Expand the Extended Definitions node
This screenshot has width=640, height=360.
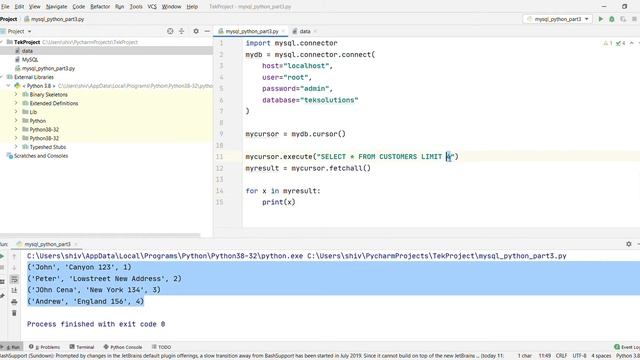point(16,103)
